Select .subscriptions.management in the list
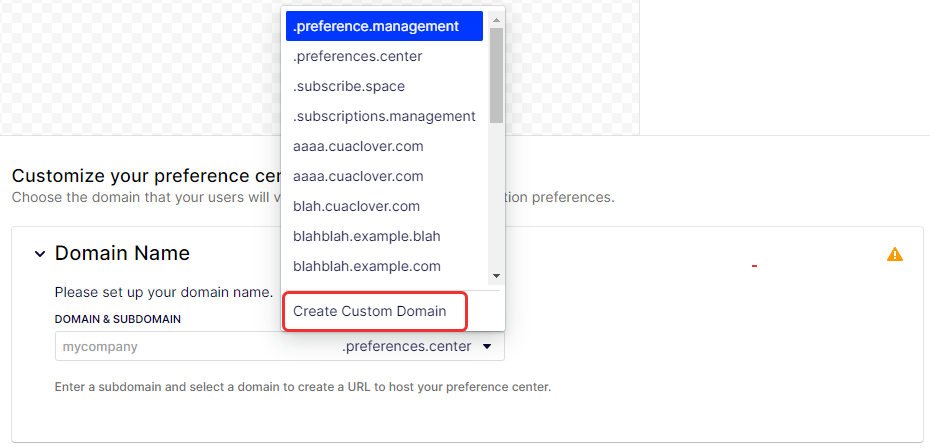930x448 pixels. (384, 116)
